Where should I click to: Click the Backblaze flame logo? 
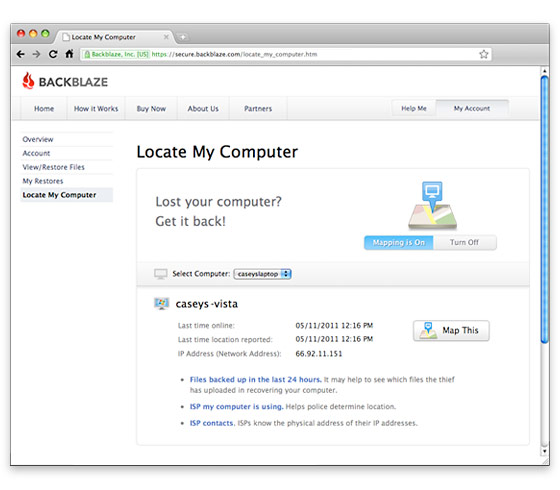coord(28,81)
